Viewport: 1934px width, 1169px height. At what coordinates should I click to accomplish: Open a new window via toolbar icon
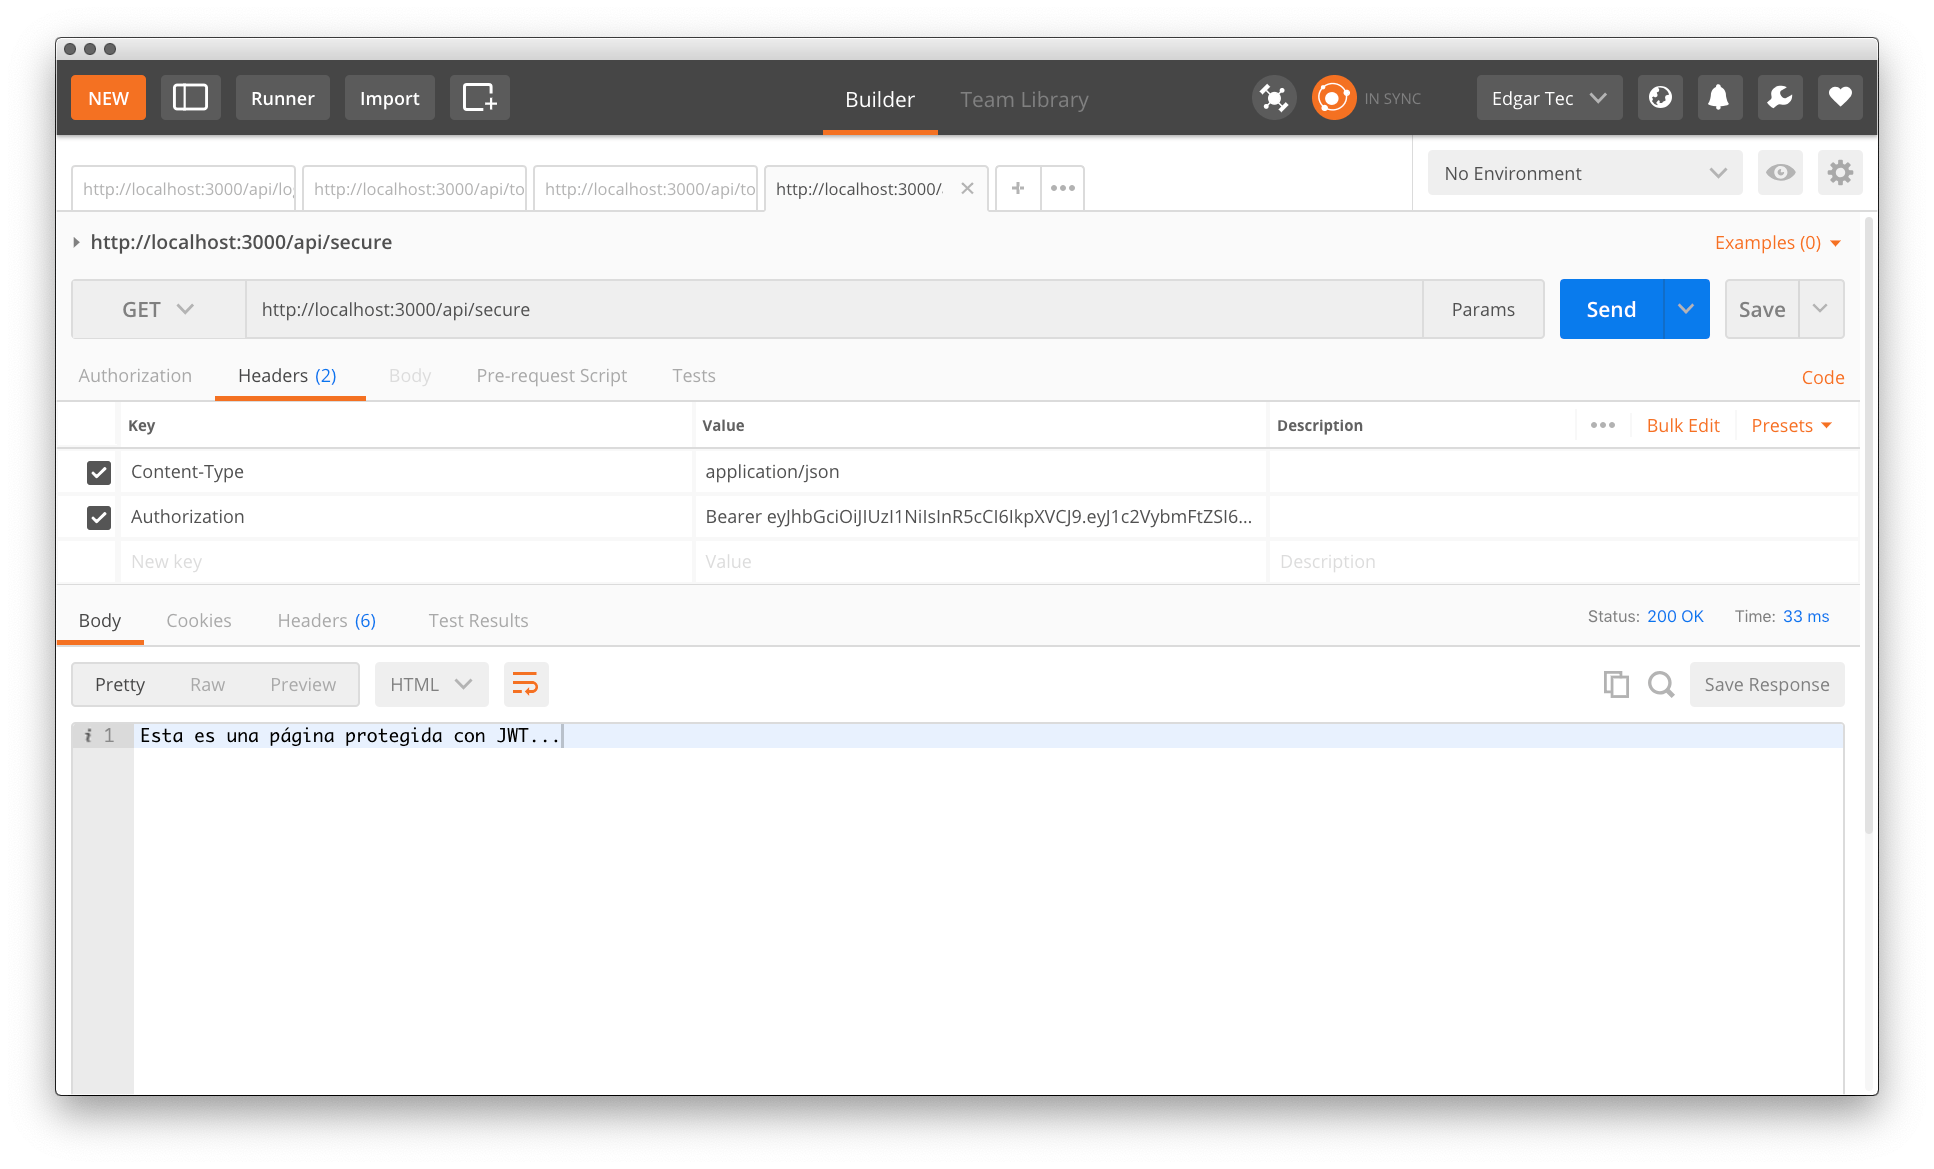(479, 98)
